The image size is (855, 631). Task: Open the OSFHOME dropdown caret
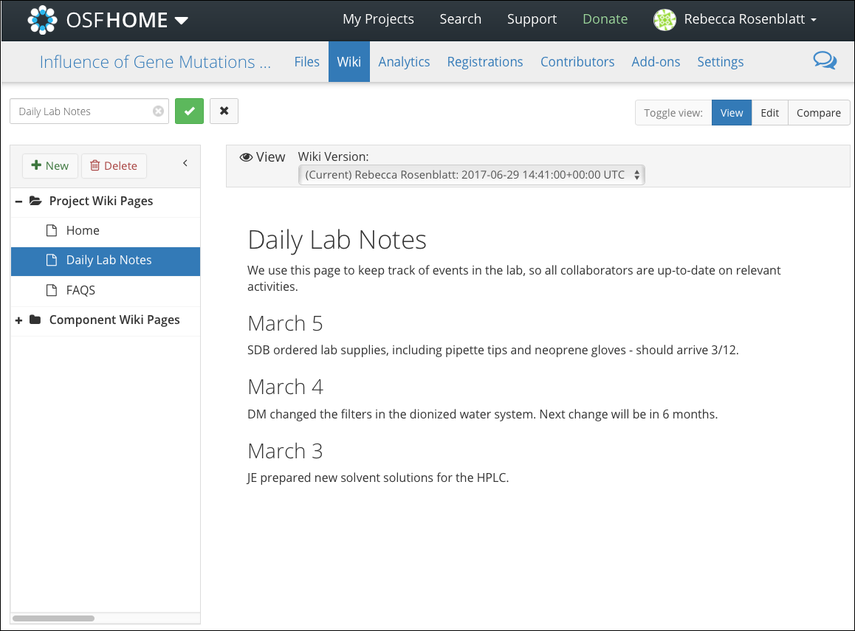(181, 21)
